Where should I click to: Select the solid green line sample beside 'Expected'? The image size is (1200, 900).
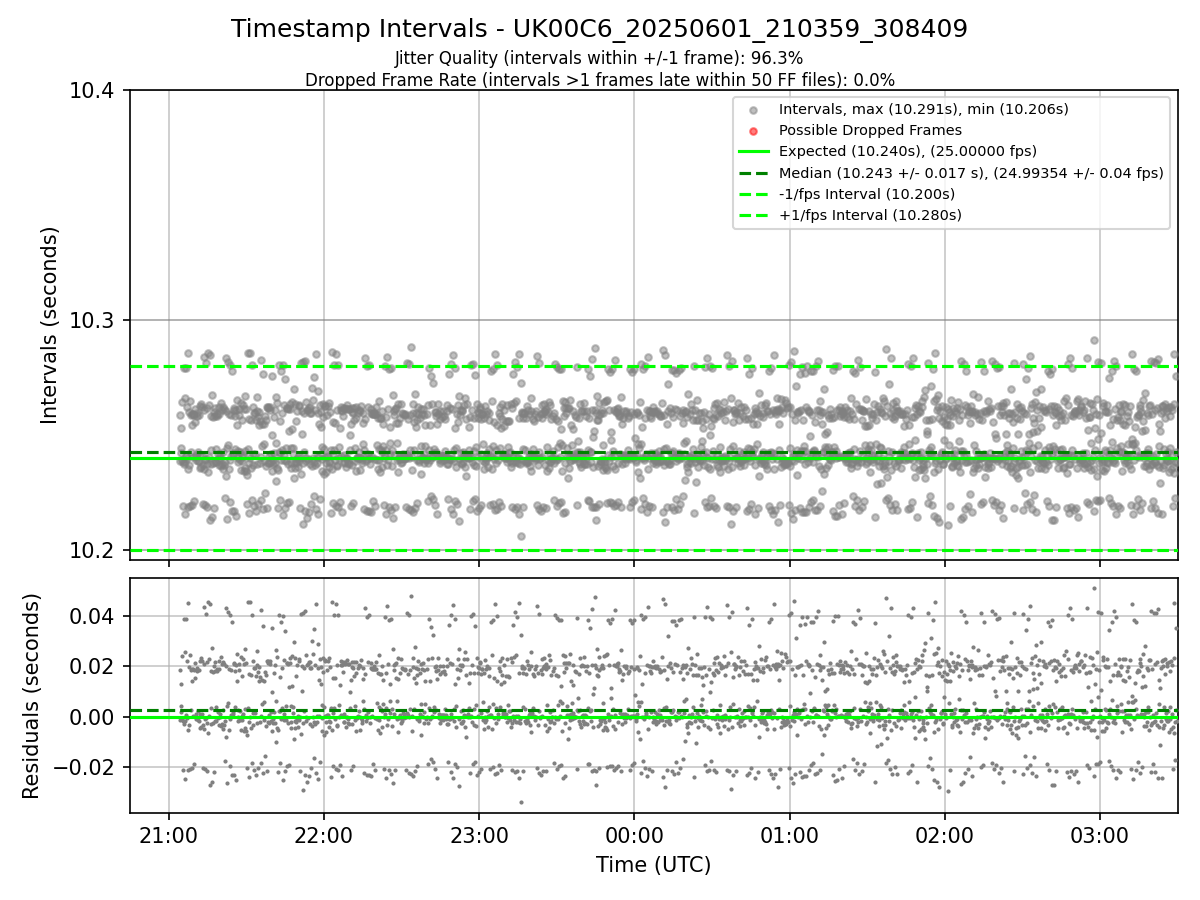(x=754, y=152)
